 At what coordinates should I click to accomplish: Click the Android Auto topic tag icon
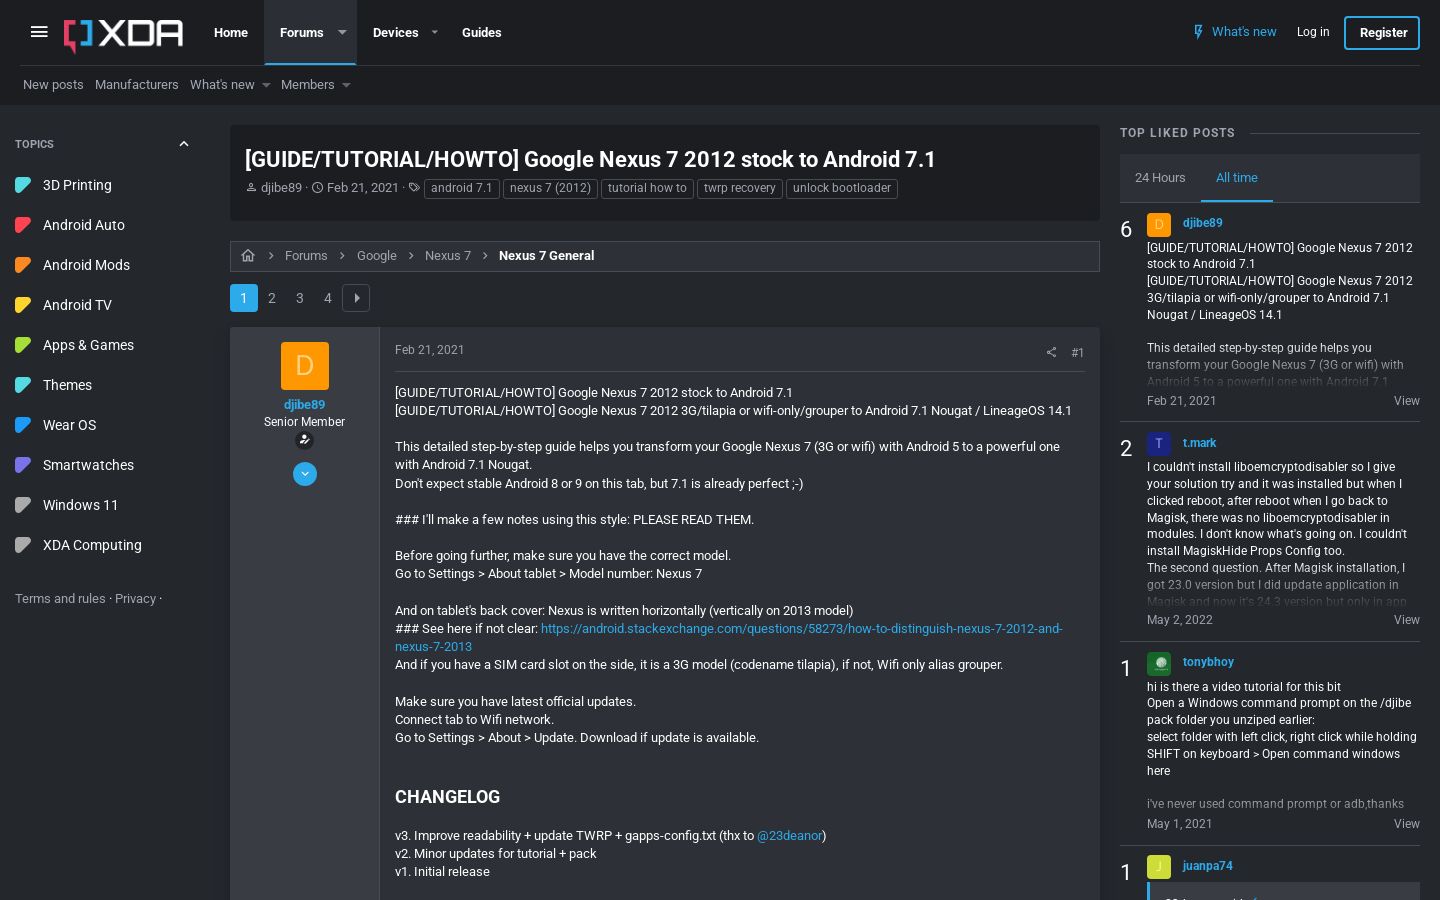coord(24,225)
